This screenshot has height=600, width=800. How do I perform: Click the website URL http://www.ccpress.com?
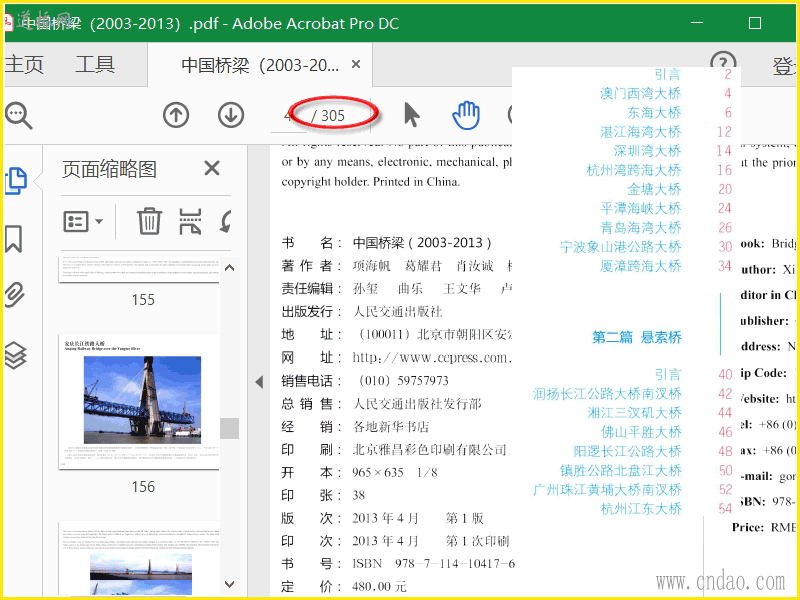(432, 358)
